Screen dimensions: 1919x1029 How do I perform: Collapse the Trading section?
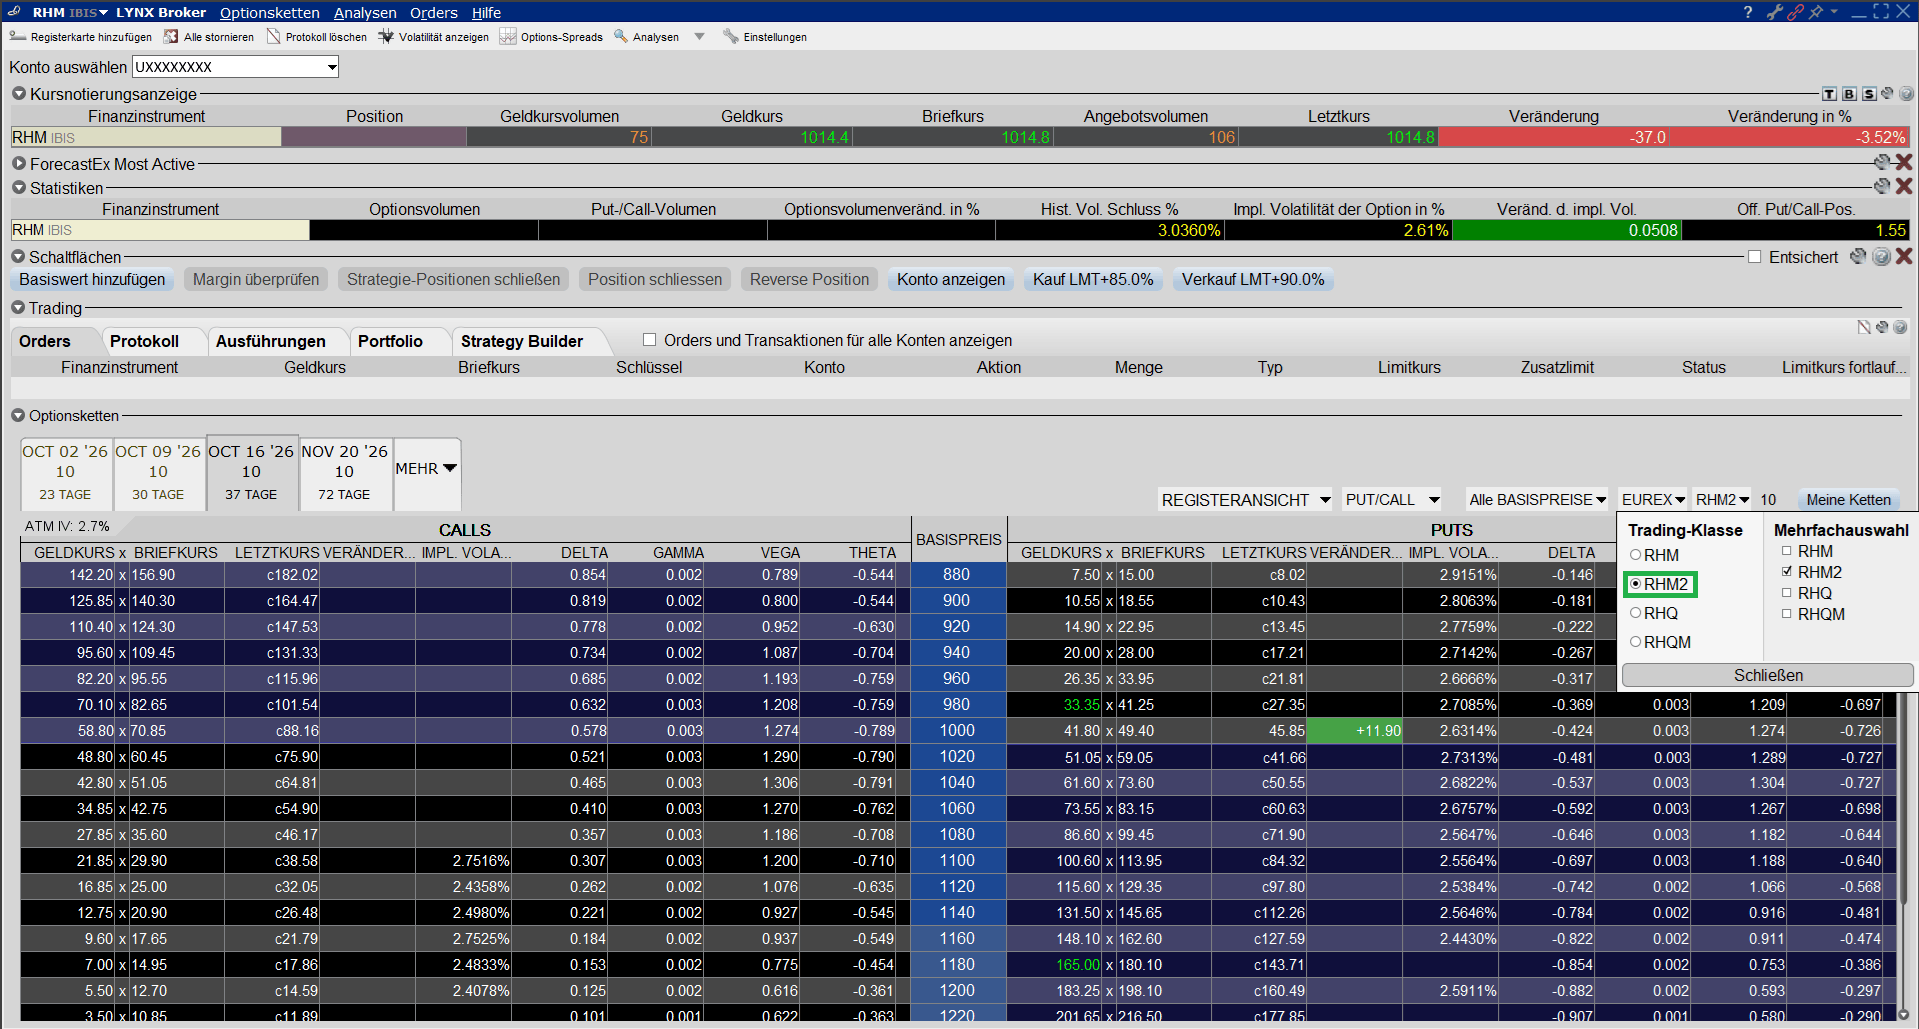pos(18,307)
